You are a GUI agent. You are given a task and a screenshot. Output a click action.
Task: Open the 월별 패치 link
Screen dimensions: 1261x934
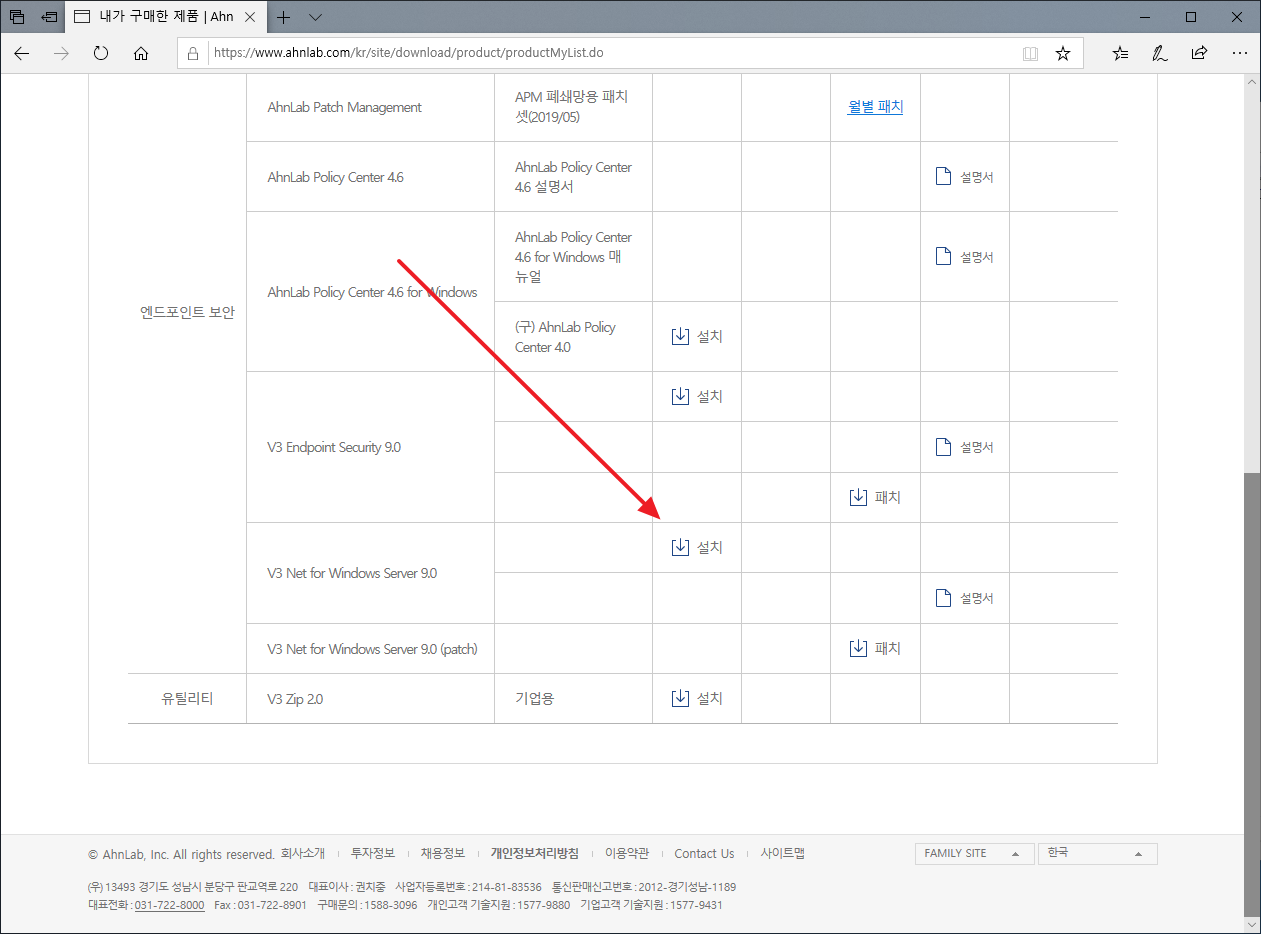pos(875,107)
